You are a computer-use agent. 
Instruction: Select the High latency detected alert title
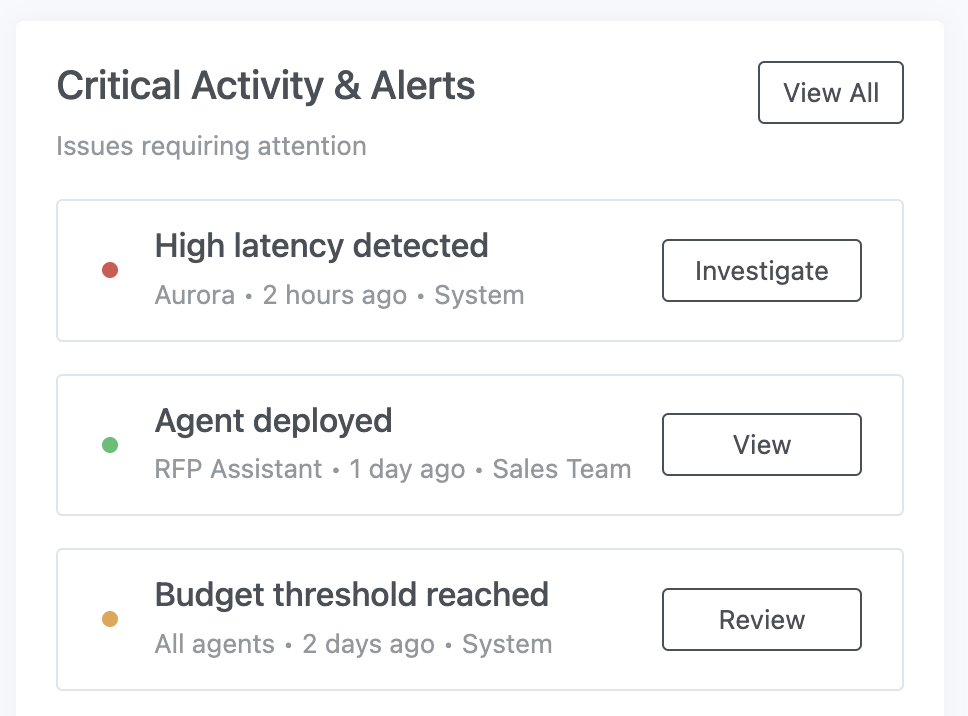321,246
